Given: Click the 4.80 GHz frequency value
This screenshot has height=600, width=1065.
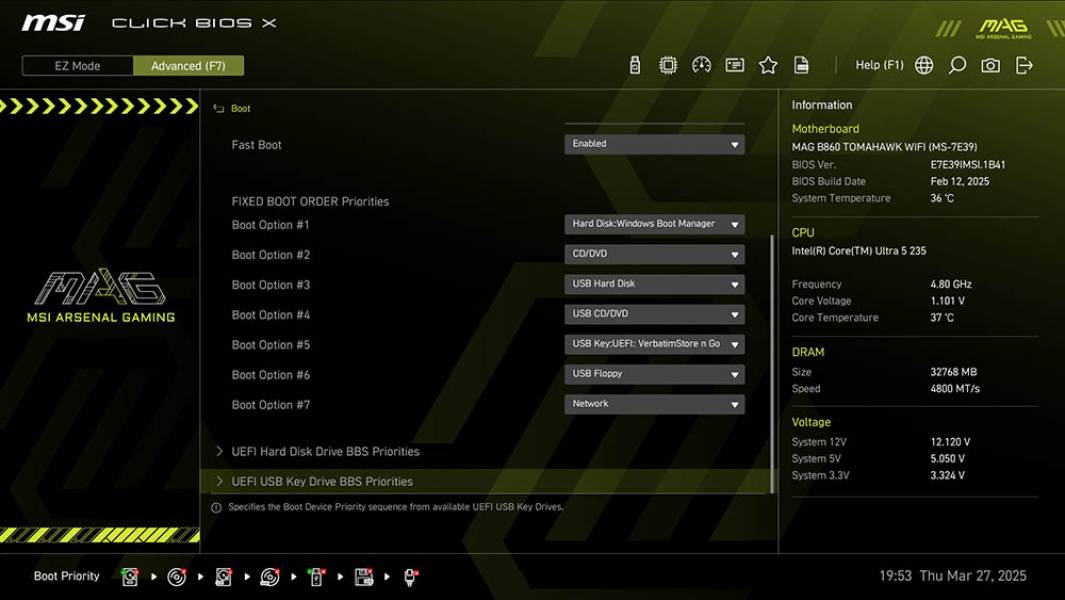Looking at the screenshot, I should [951, 284].
